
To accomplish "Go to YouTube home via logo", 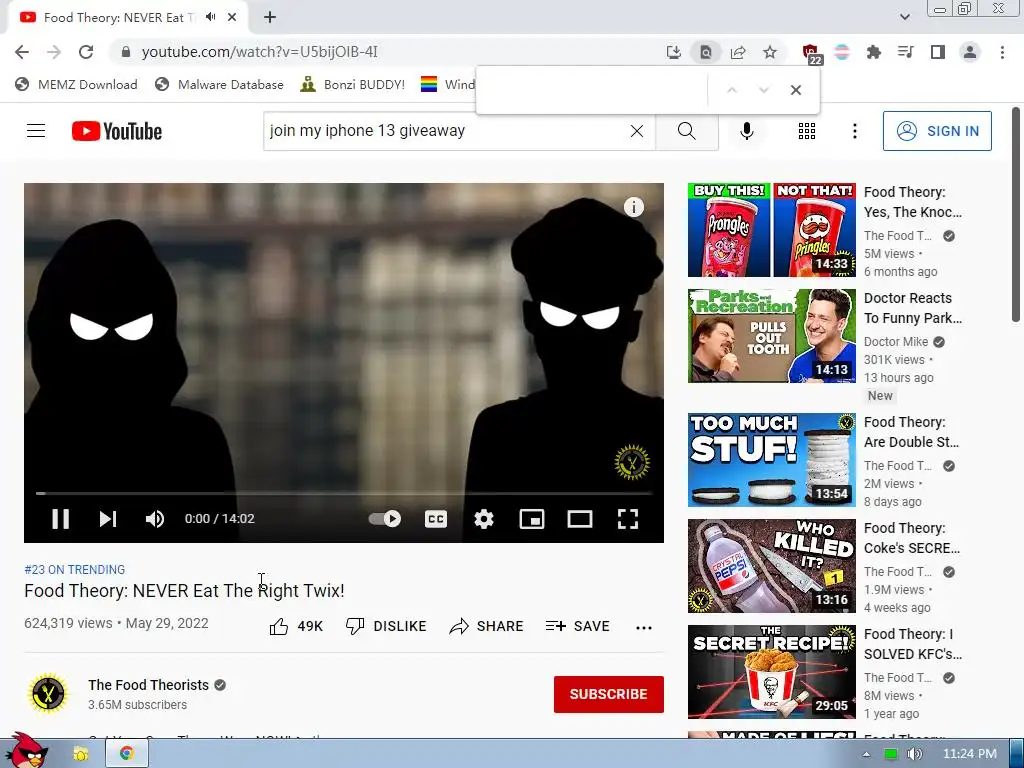I will point(117,131).
